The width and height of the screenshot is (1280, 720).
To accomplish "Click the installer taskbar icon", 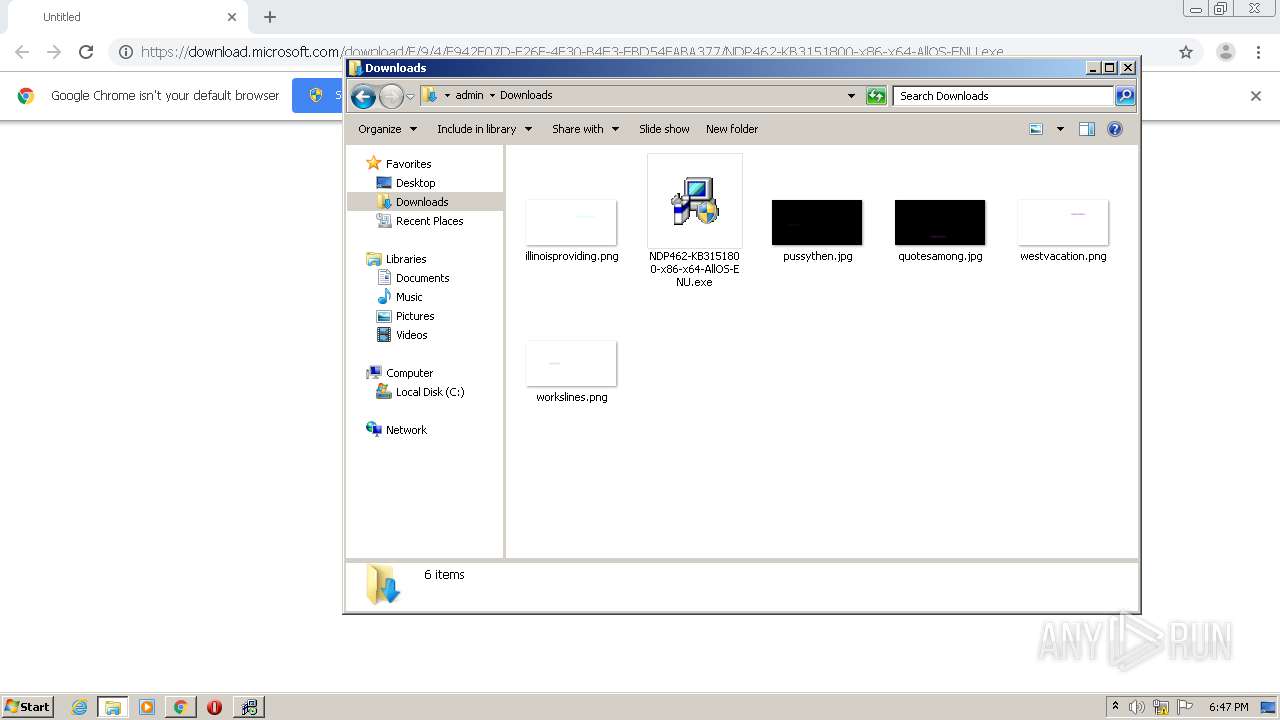I will click(x=248, y=707).
